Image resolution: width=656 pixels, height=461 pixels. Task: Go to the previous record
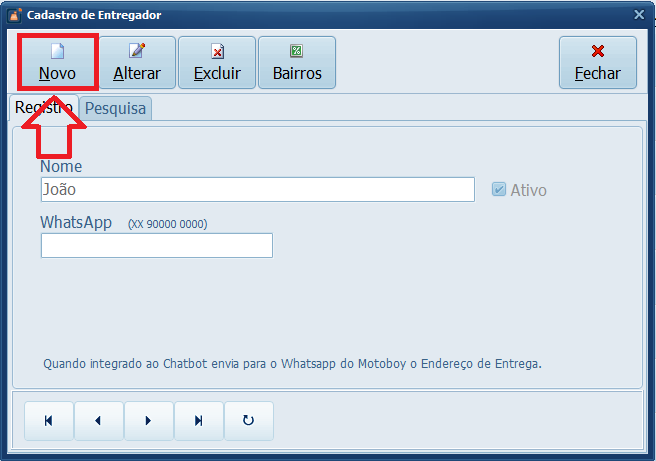[99, 421]
